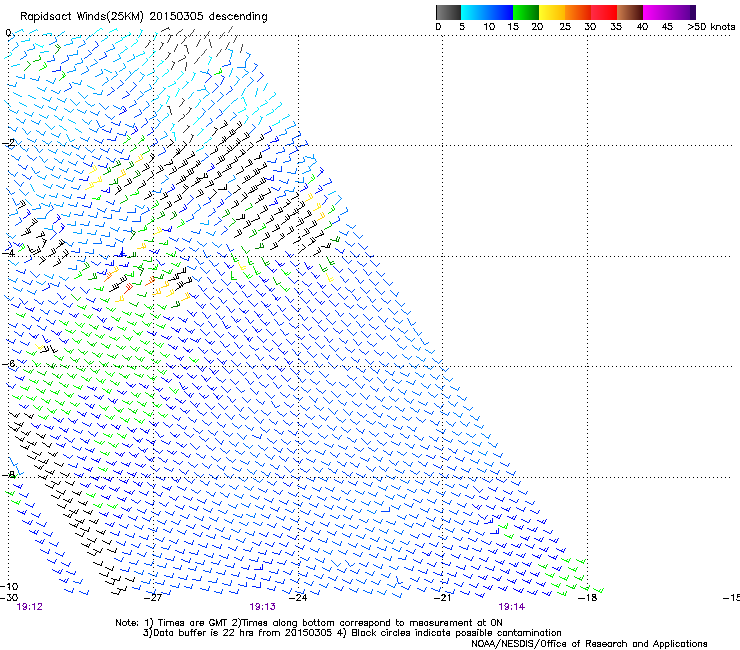
Task: Click the legend tick label '10'
Action: [489, 27]
